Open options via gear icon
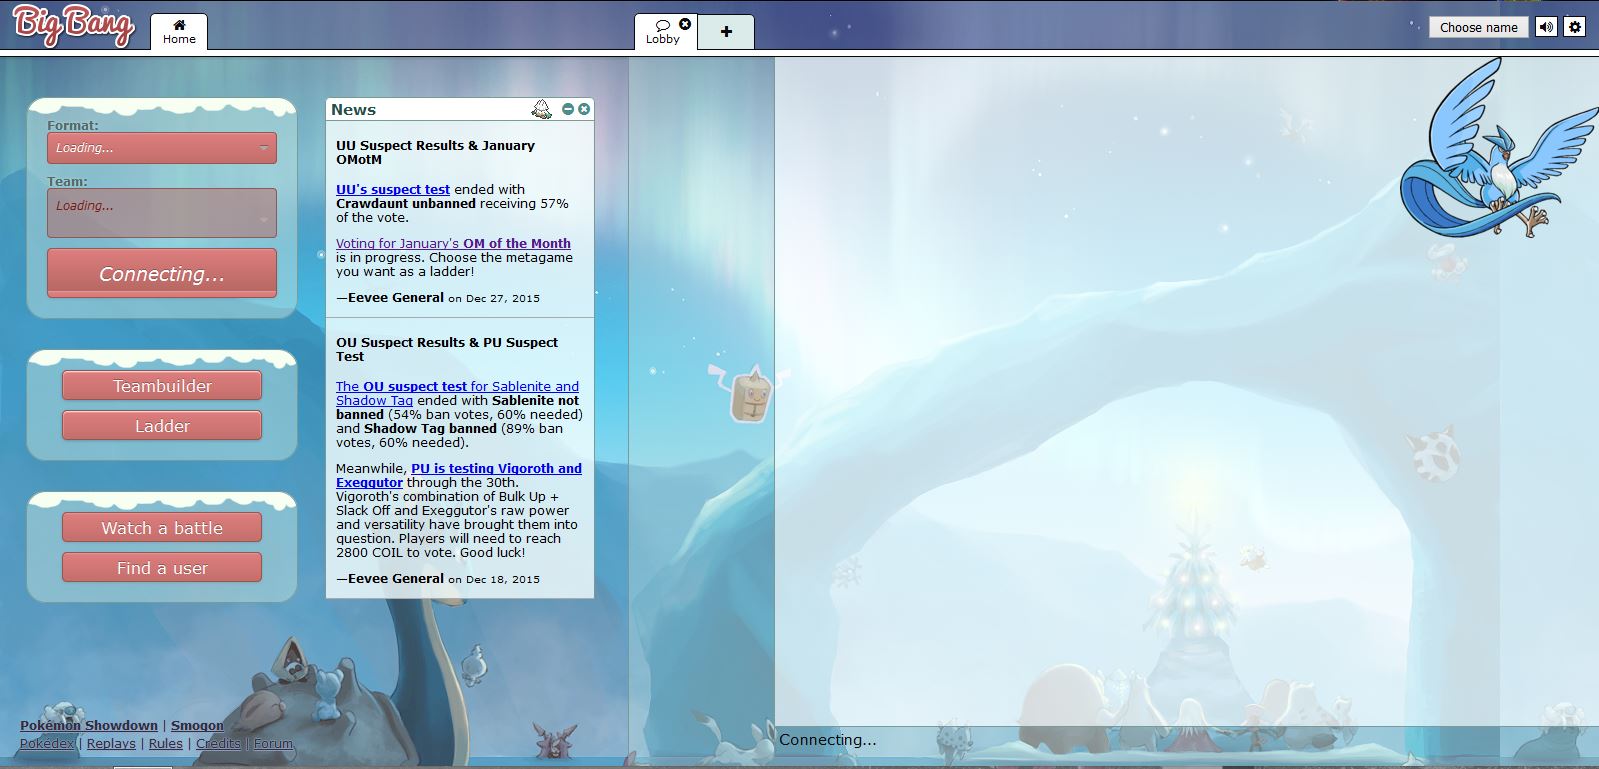Screen dimensions: 1599x769 click(1575, 27)
